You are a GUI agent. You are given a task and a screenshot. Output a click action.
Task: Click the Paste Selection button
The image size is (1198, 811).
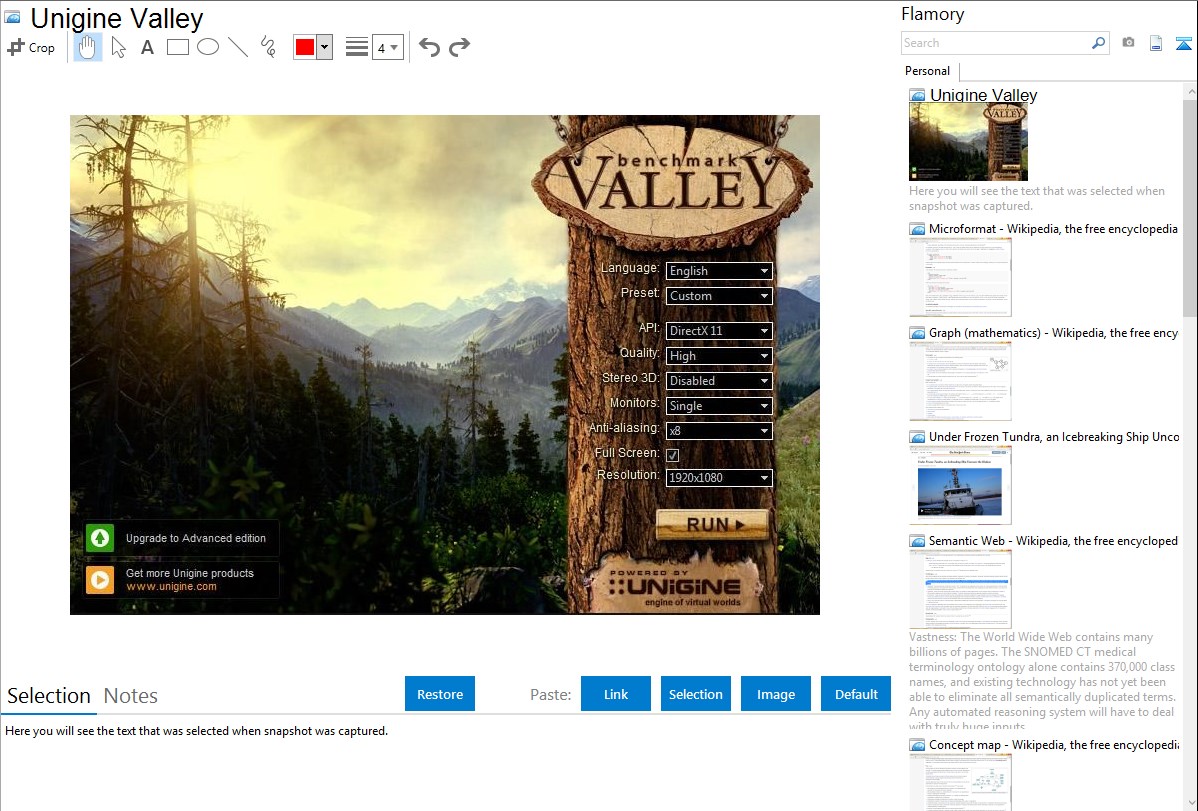[x=696, y=694]
